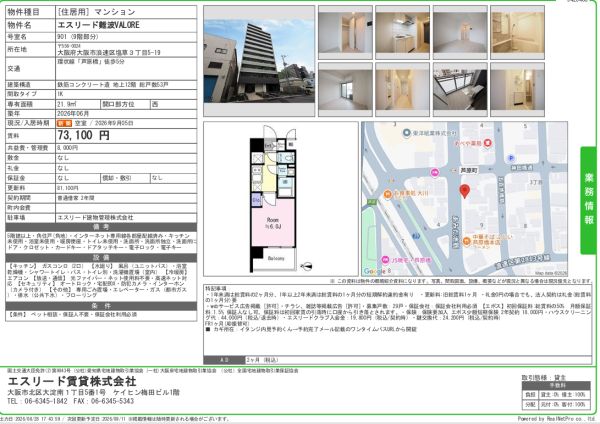Click the red location pin on the map
This screenshot has height=424, width=600.
(465, 191)
